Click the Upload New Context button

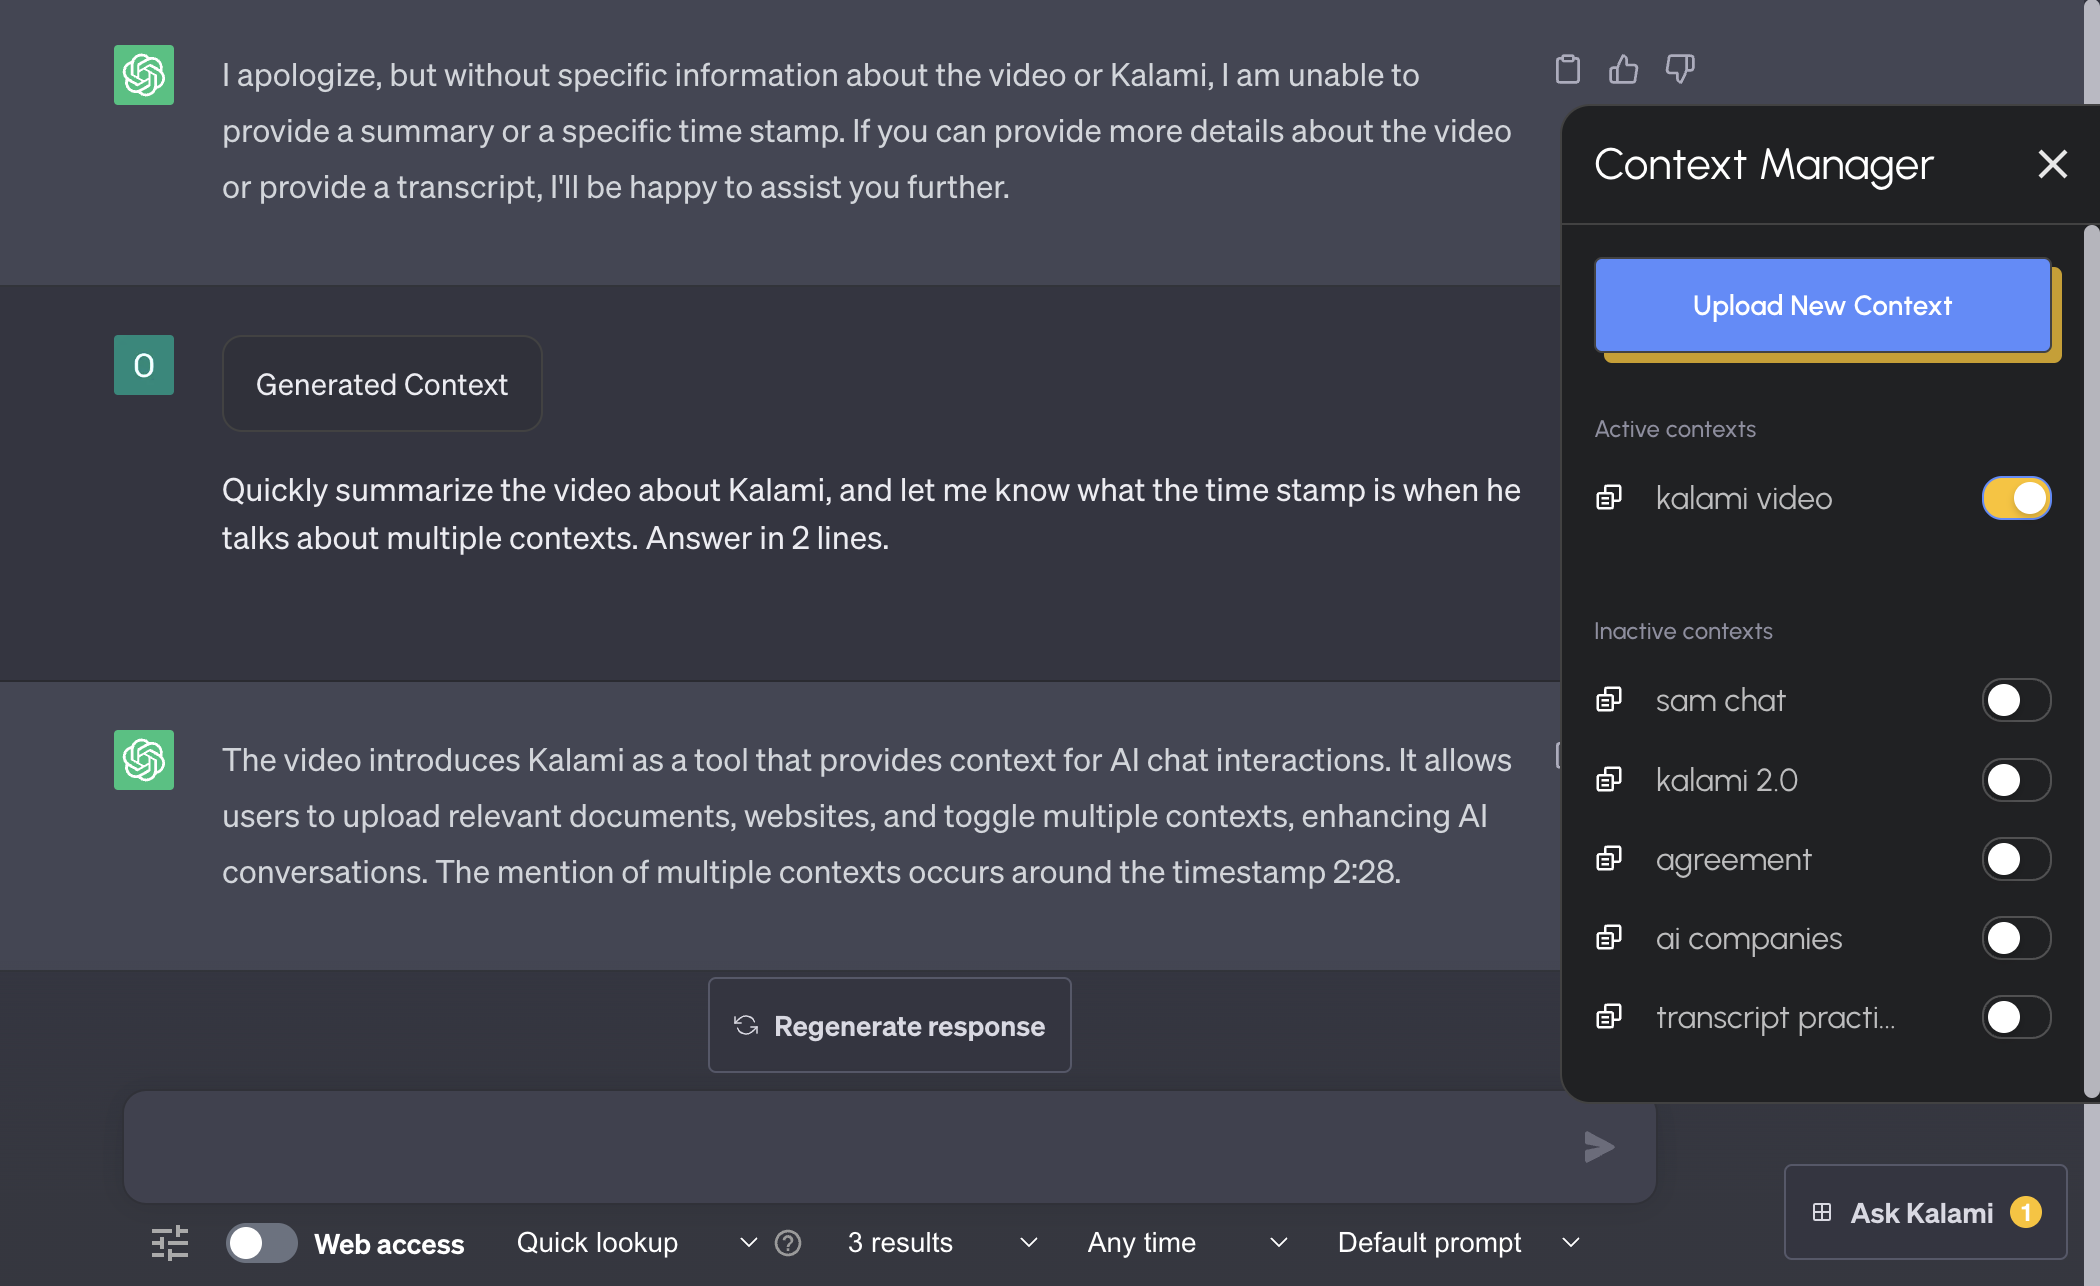(1822, 305)
